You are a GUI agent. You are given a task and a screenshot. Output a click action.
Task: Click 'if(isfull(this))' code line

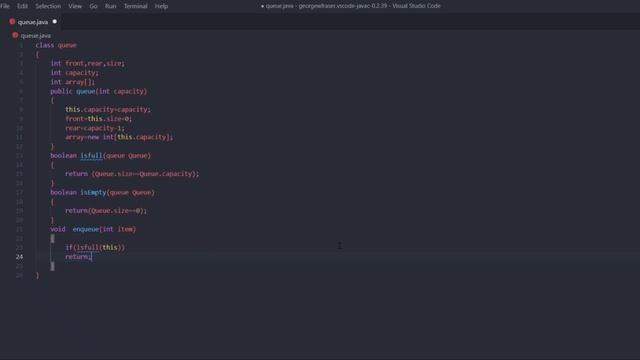click(x=95, y=247)
